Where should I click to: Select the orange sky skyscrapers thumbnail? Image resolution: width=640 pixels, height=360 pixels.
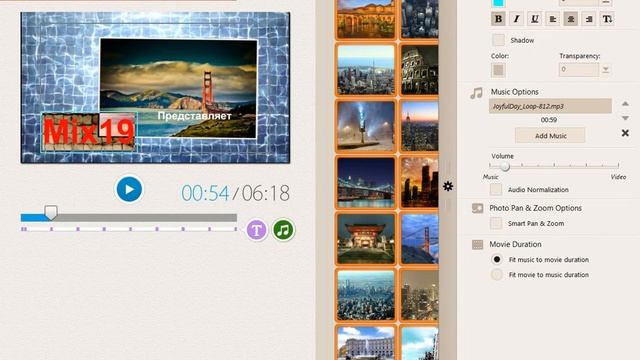pos(420,182)
